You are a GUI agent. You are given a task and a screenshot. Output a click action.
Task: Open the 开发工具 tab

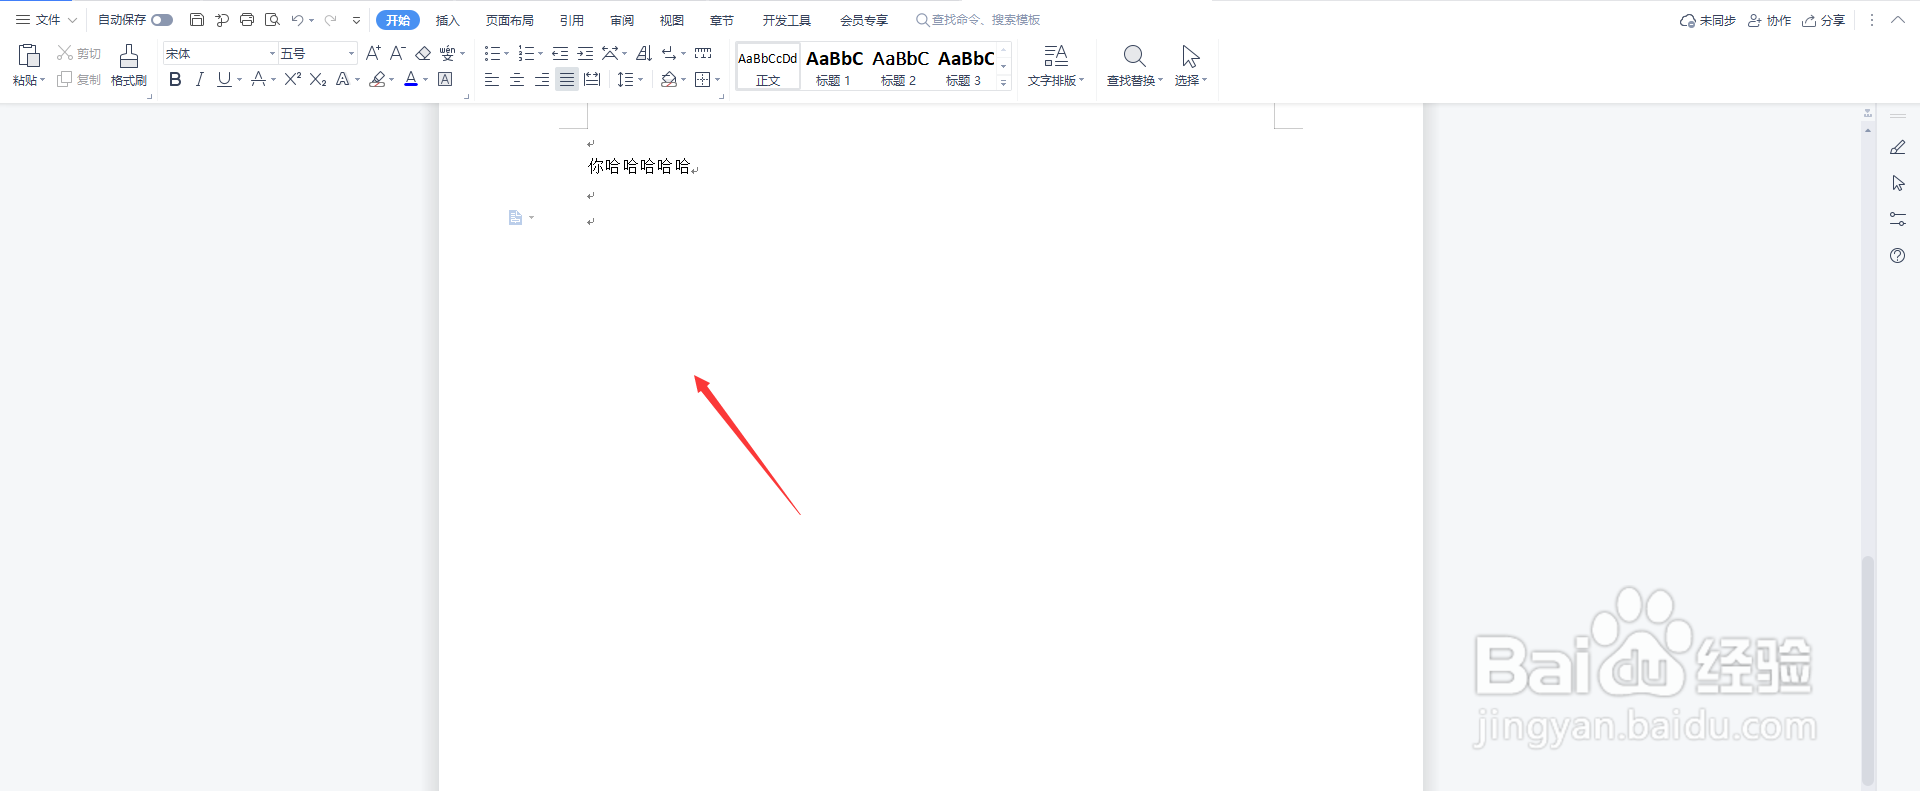(x=787, y=20)
